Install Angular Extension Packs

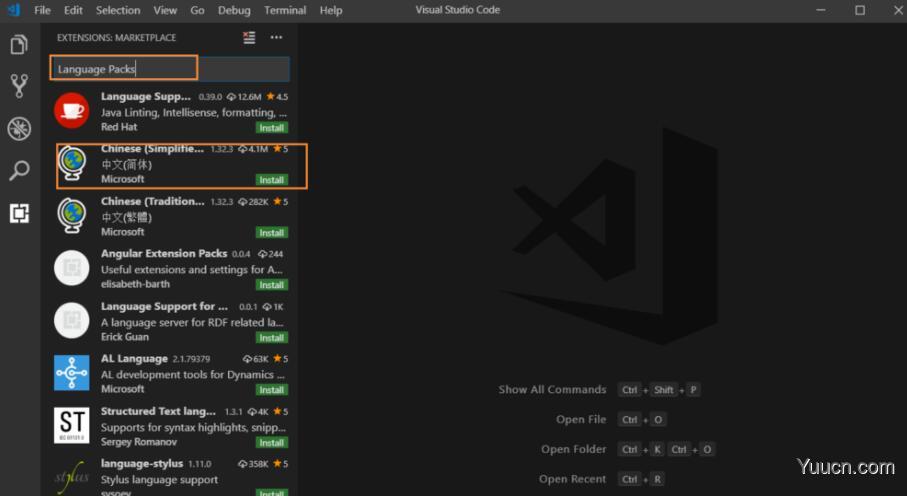point(271,285)
